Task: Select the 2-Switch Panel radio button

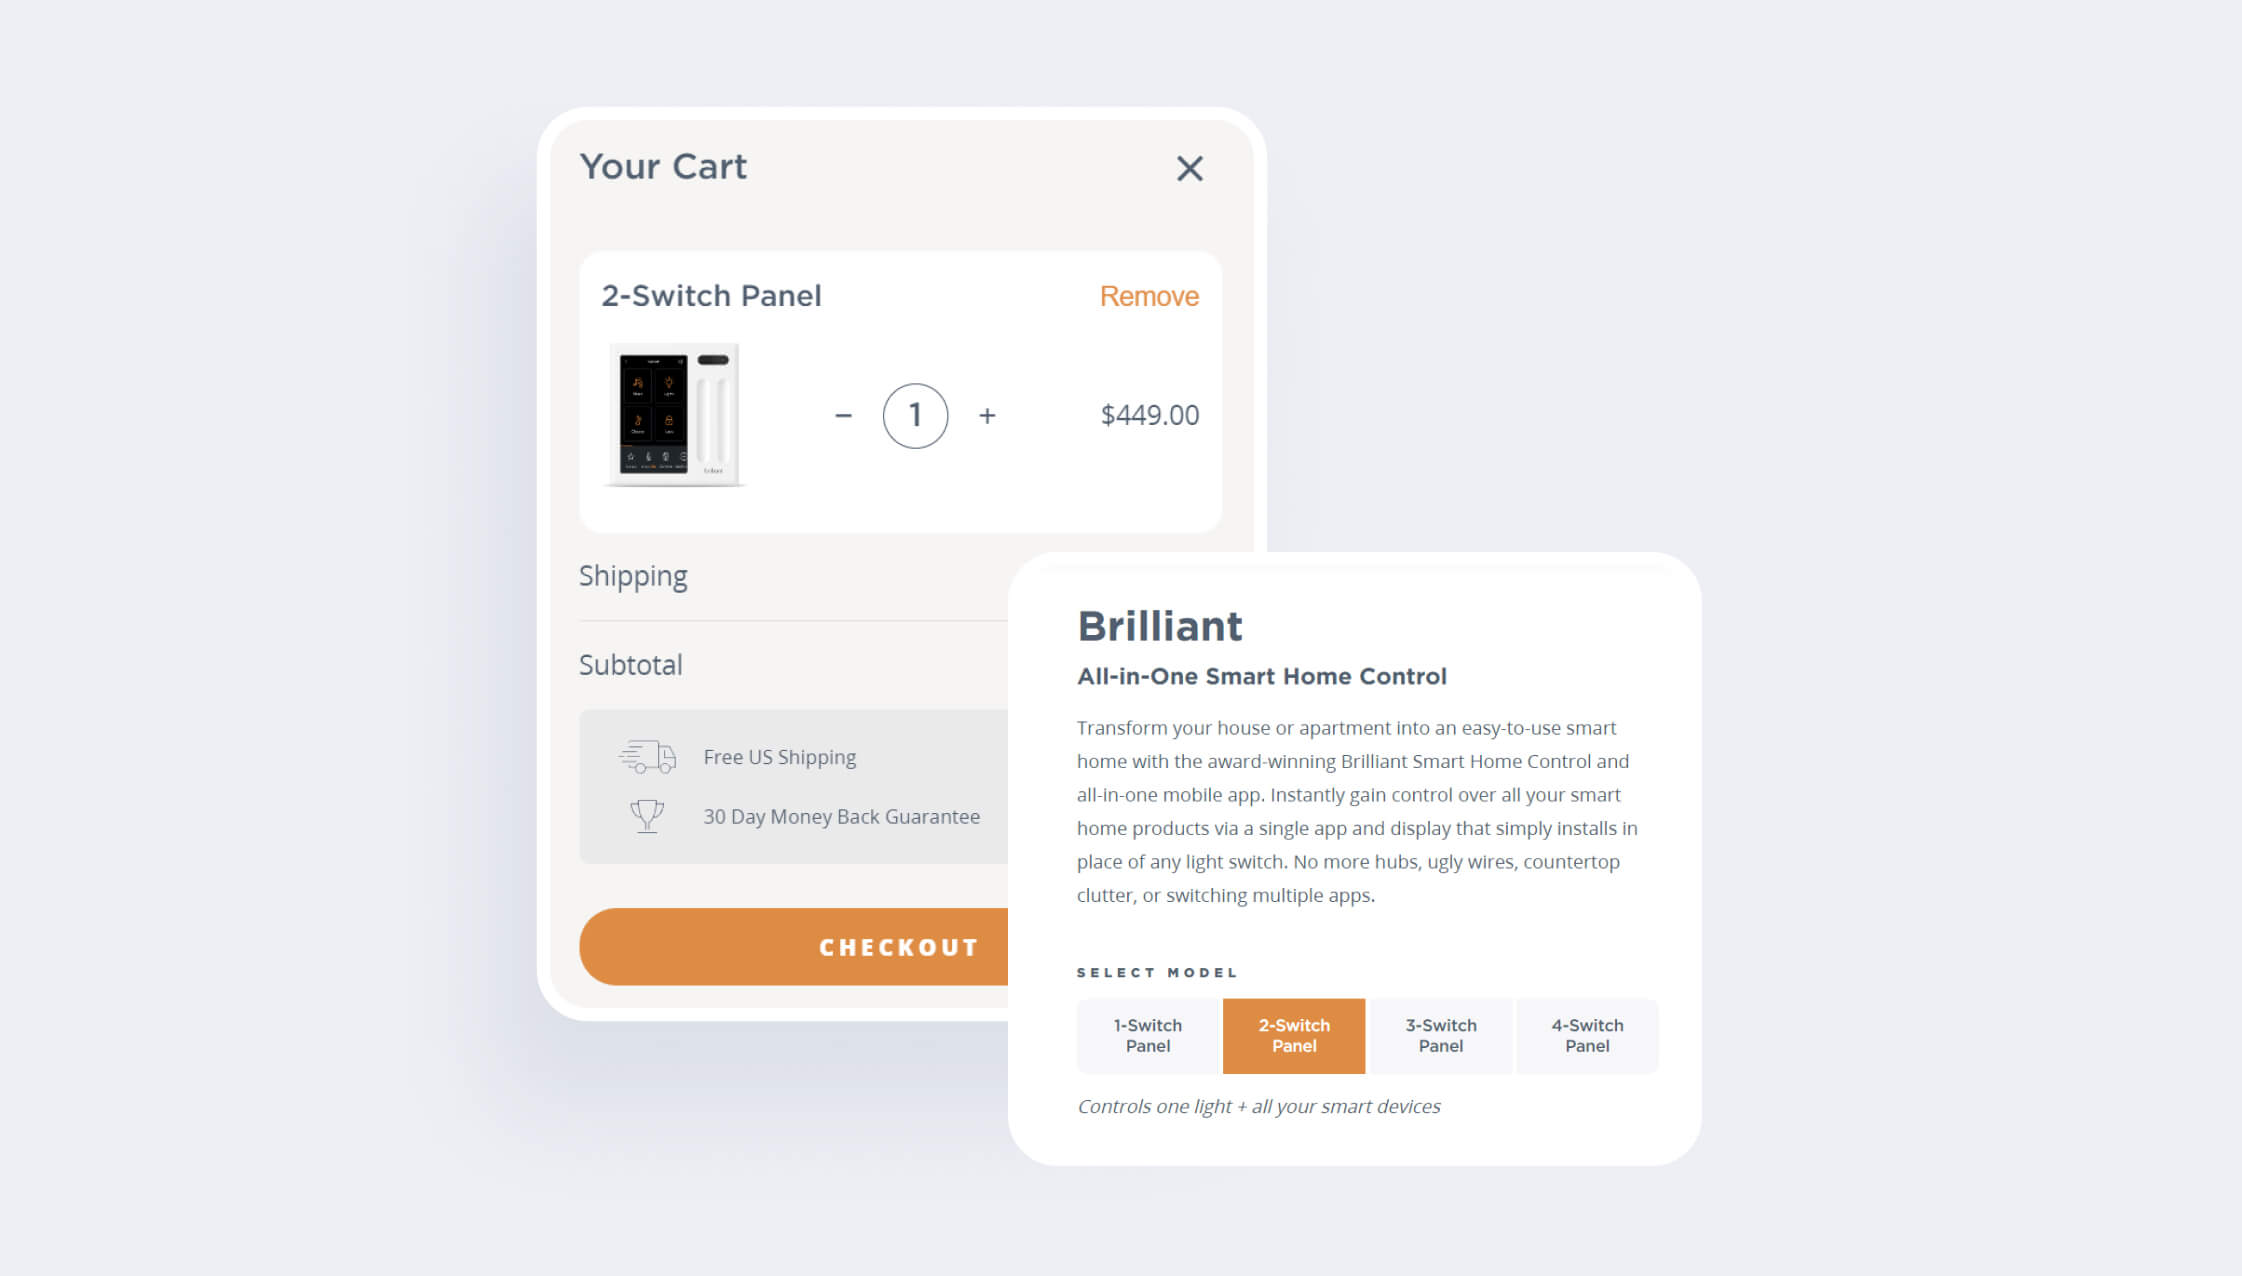Action: (1293, 1034)
